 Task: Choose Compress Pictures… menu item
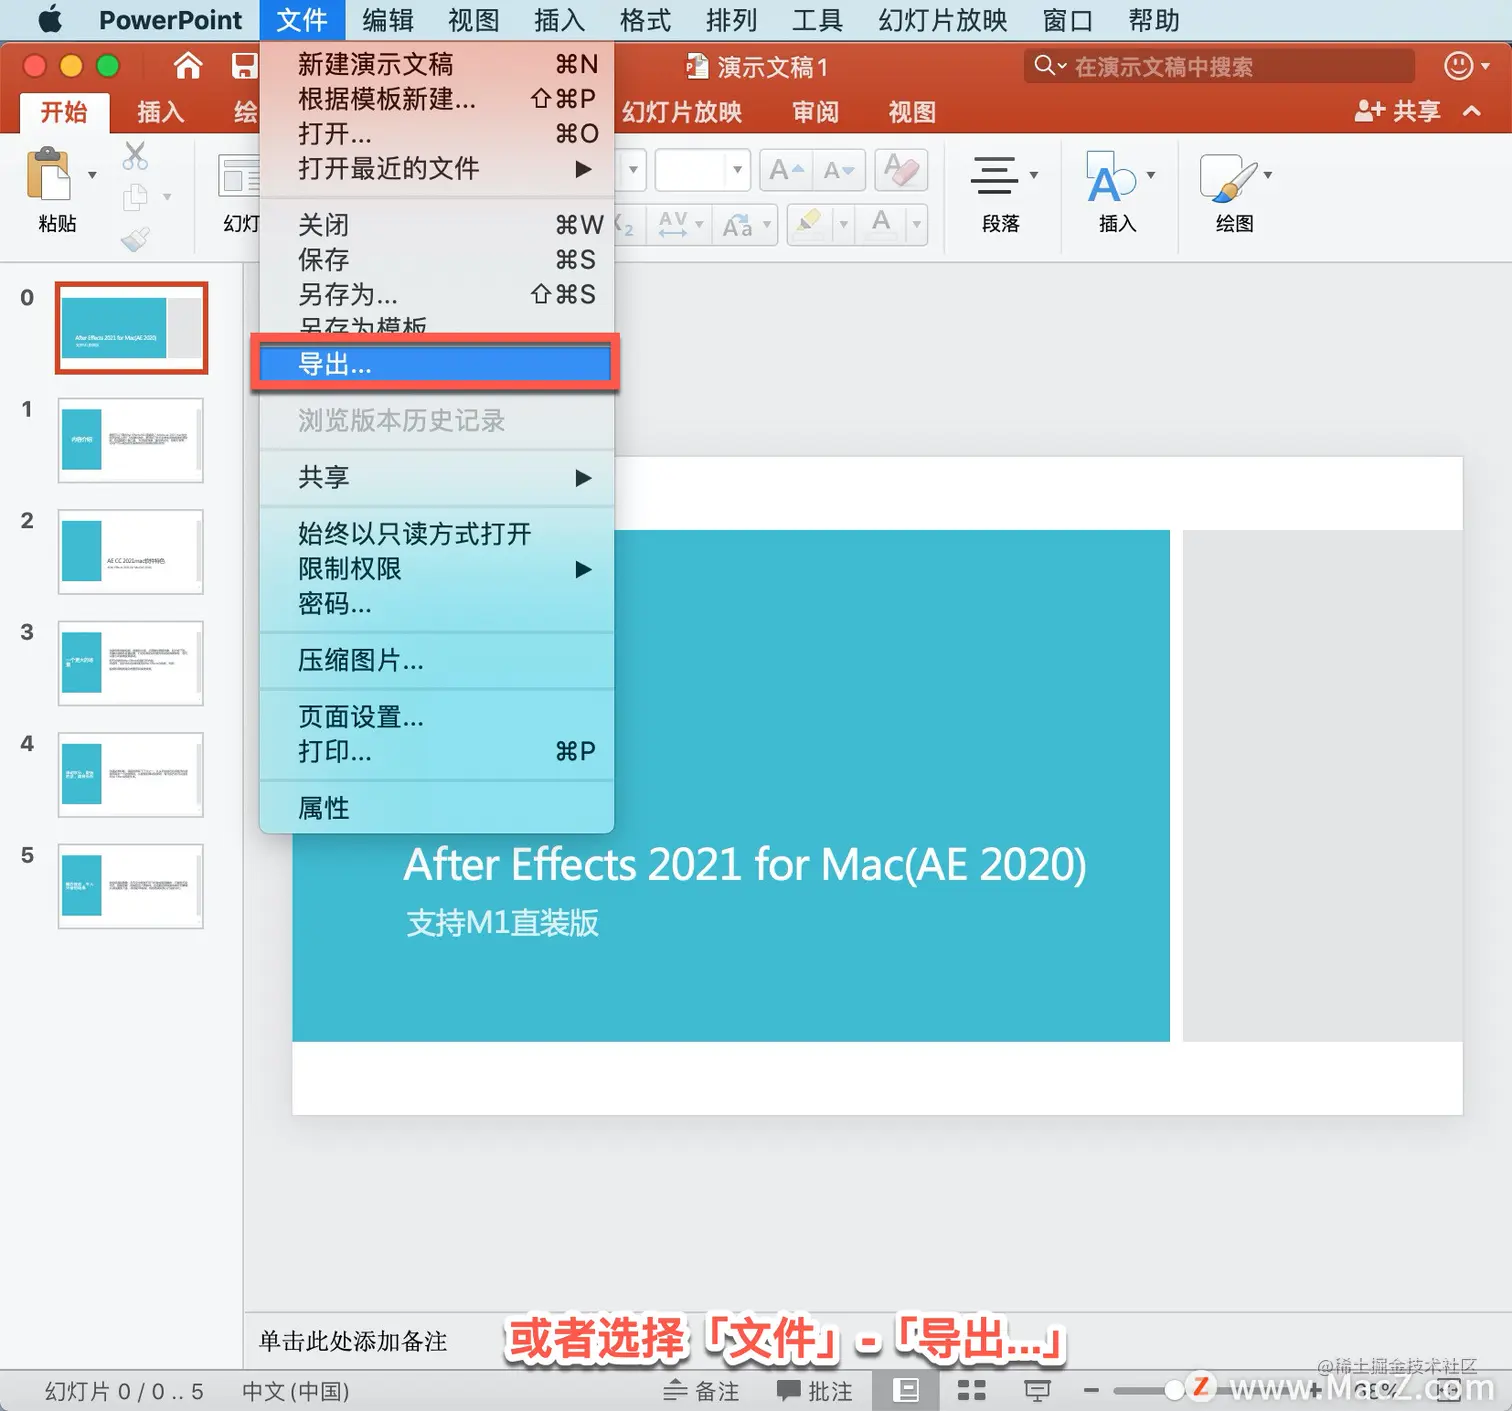tap(437, 660)
